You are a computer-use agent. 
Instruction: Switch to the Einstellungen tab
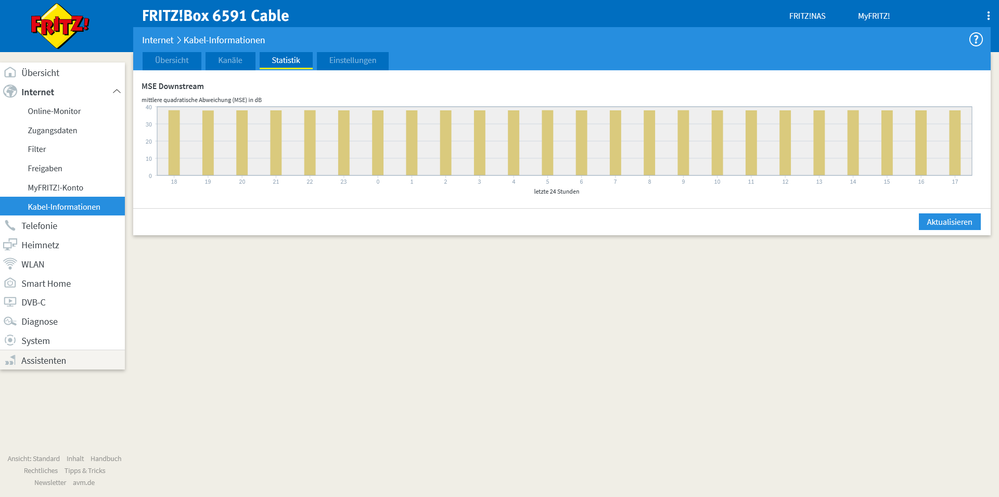coord(352,61)
